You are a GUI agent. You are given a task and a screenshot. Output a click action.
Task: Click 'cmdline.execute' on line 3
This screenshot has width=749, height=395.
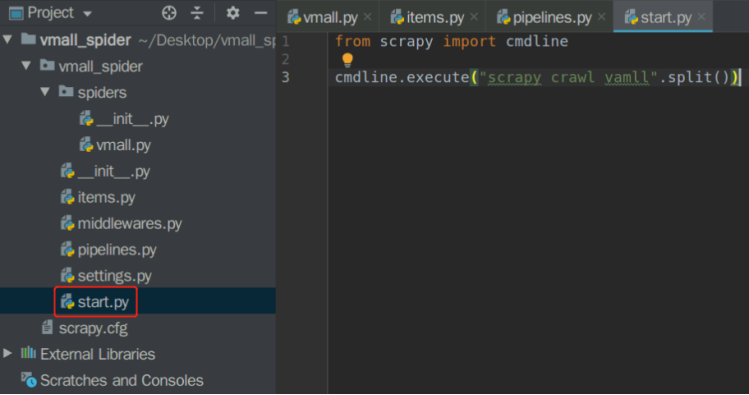[402, 77]
